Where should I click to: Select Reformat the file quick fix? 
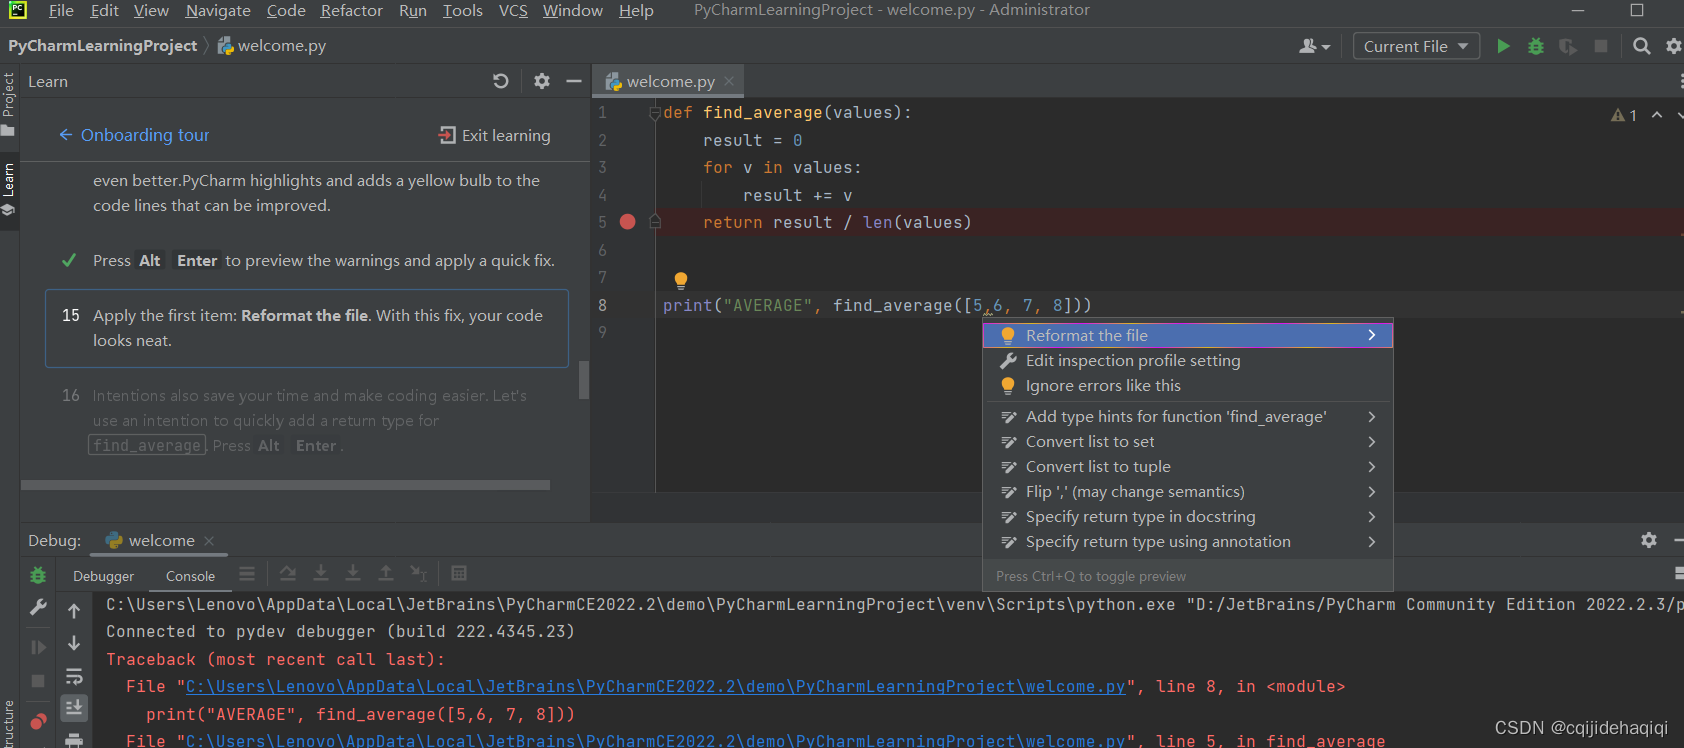pyautogui.click(x=1188, y=335)
